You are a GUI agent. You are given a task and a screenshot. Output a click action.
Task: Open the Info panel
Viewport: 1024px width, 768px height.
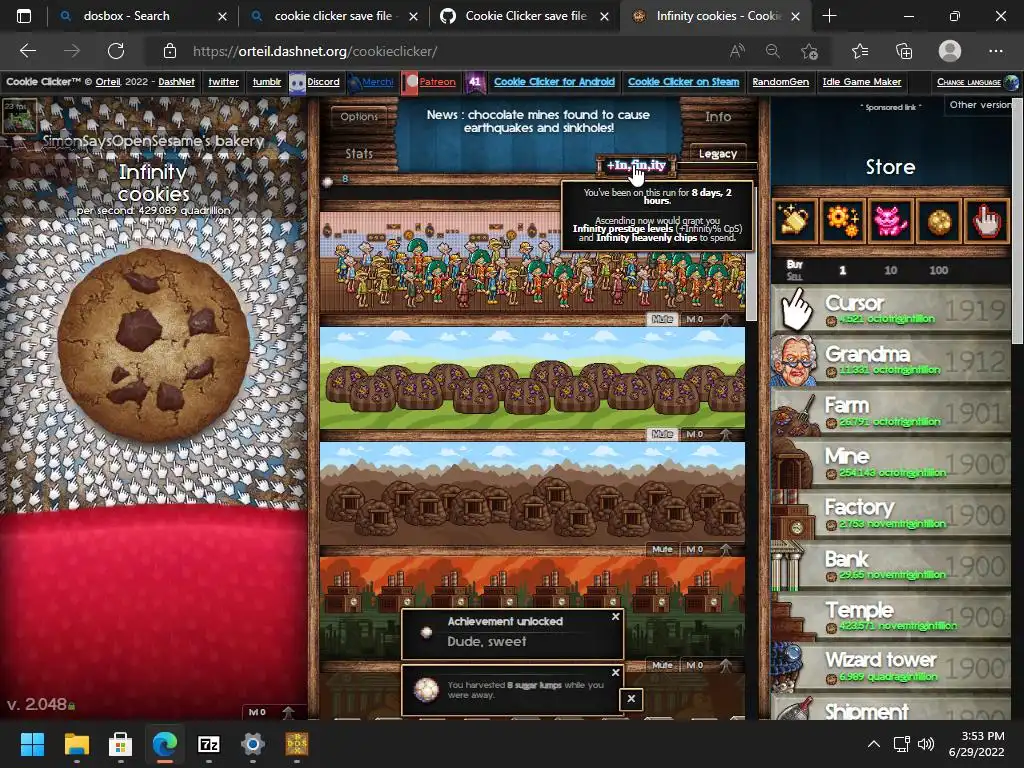click(x=718, y=116)
